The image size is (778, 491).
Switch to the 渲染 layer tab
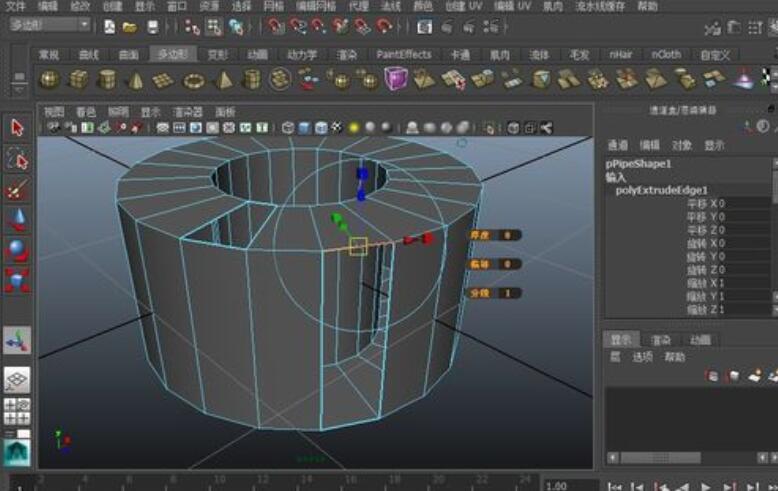(661, 340)
